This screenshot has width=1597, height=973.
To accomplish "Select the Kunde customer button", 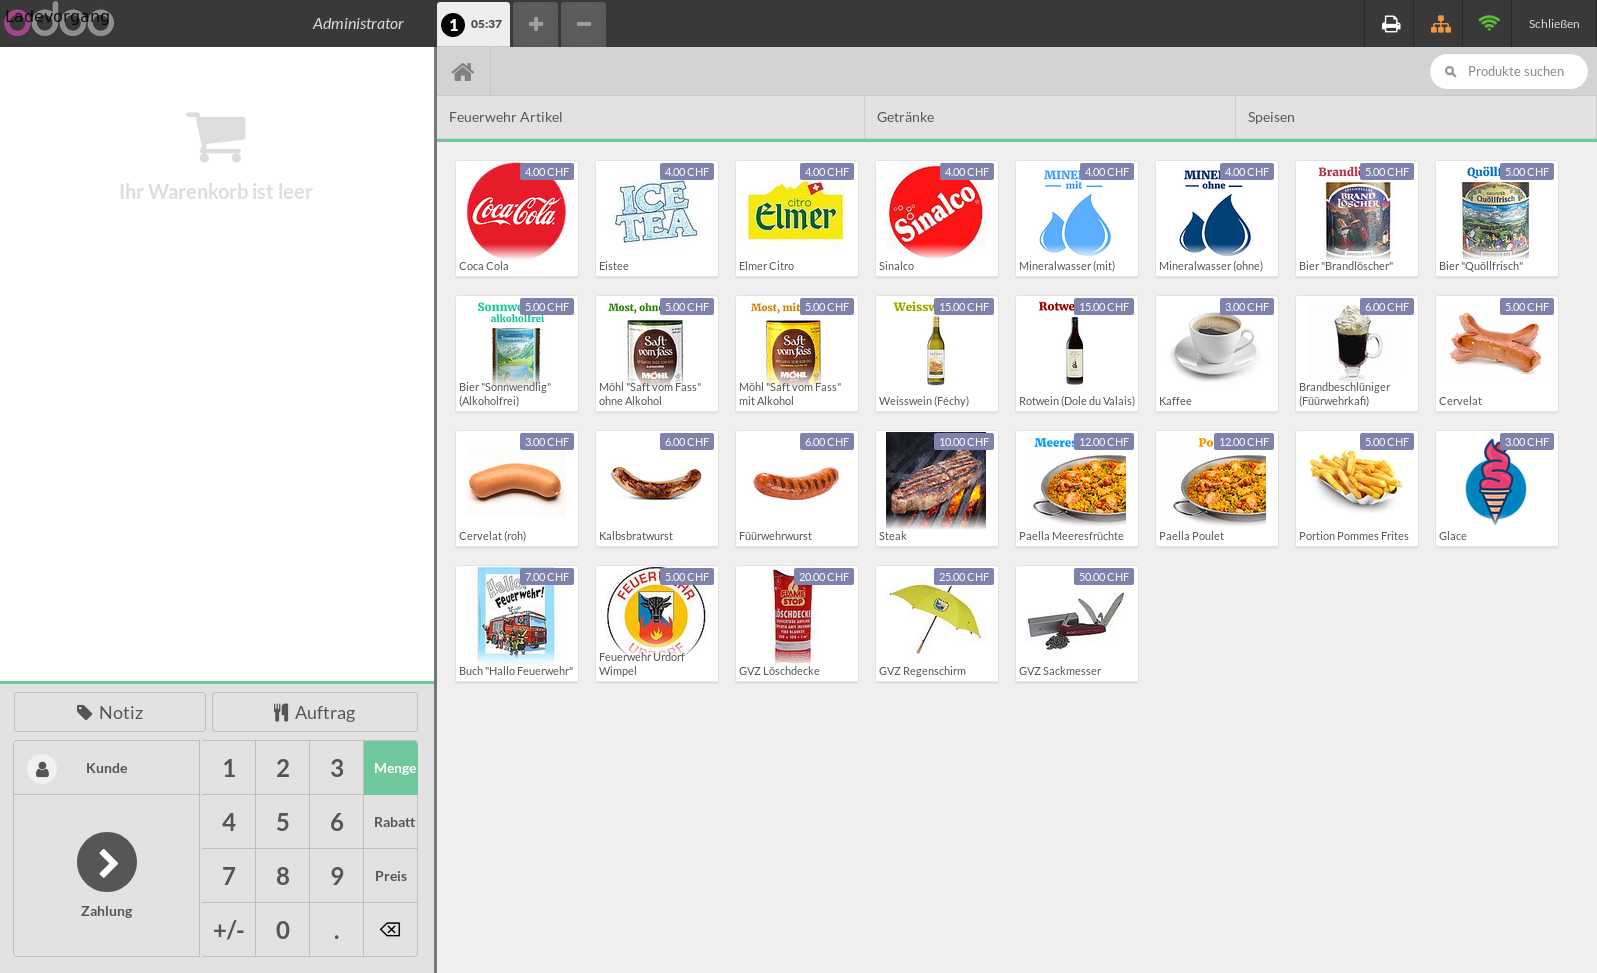I will tap(106, 768).
